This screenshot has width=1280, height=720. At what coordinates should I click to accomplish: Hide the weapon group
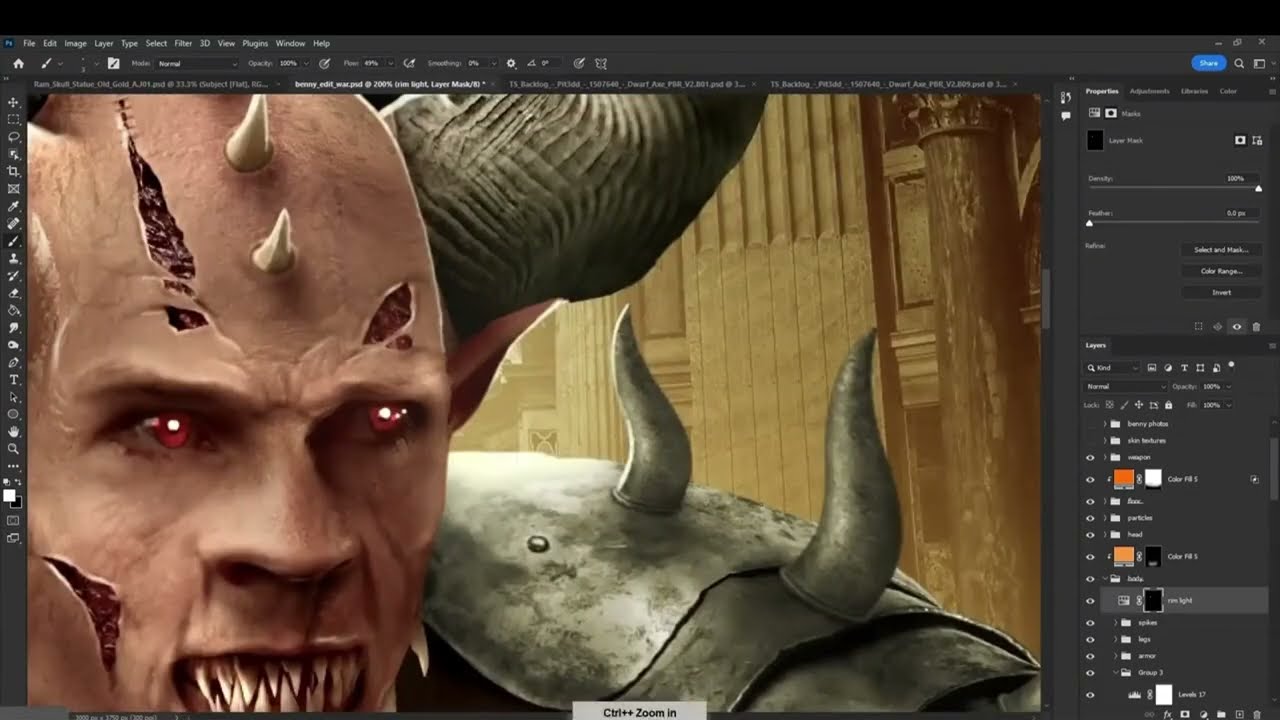[1090, 457]
